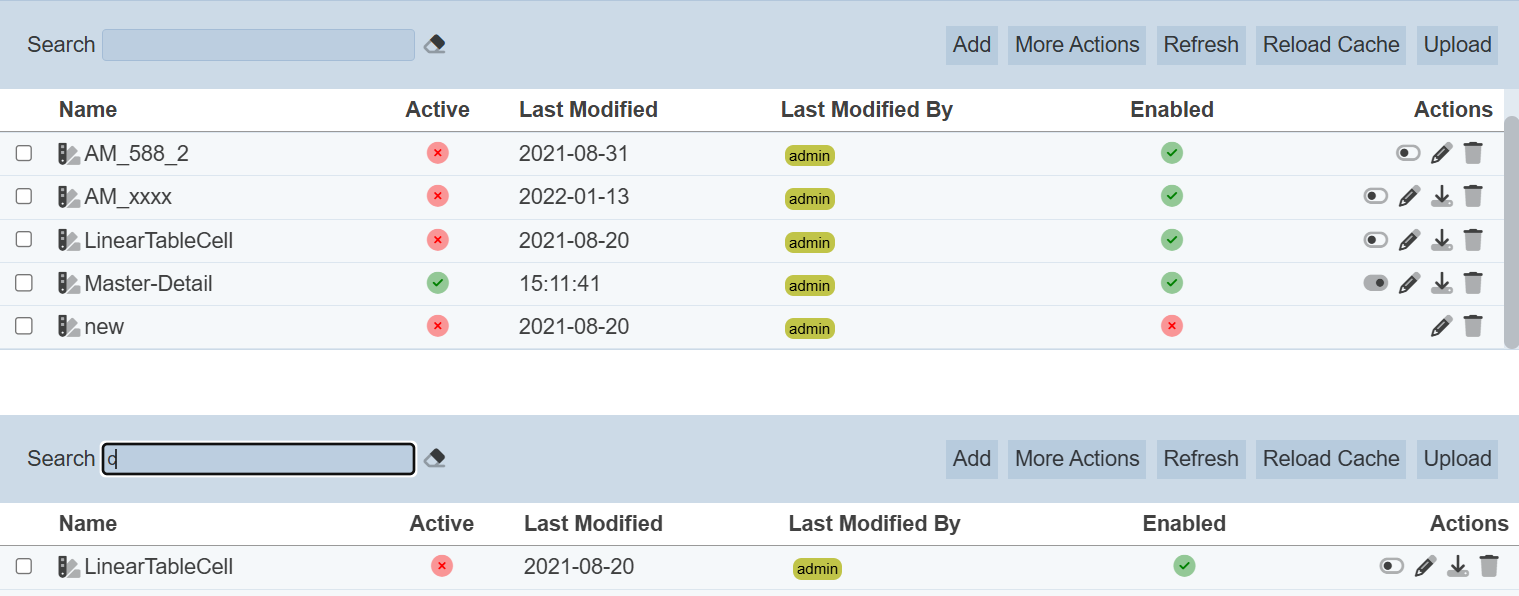This screenshot has height=596, width=1519.
Task: Clear bottom search using the eraser icon
Action: [x=435, y=458]
